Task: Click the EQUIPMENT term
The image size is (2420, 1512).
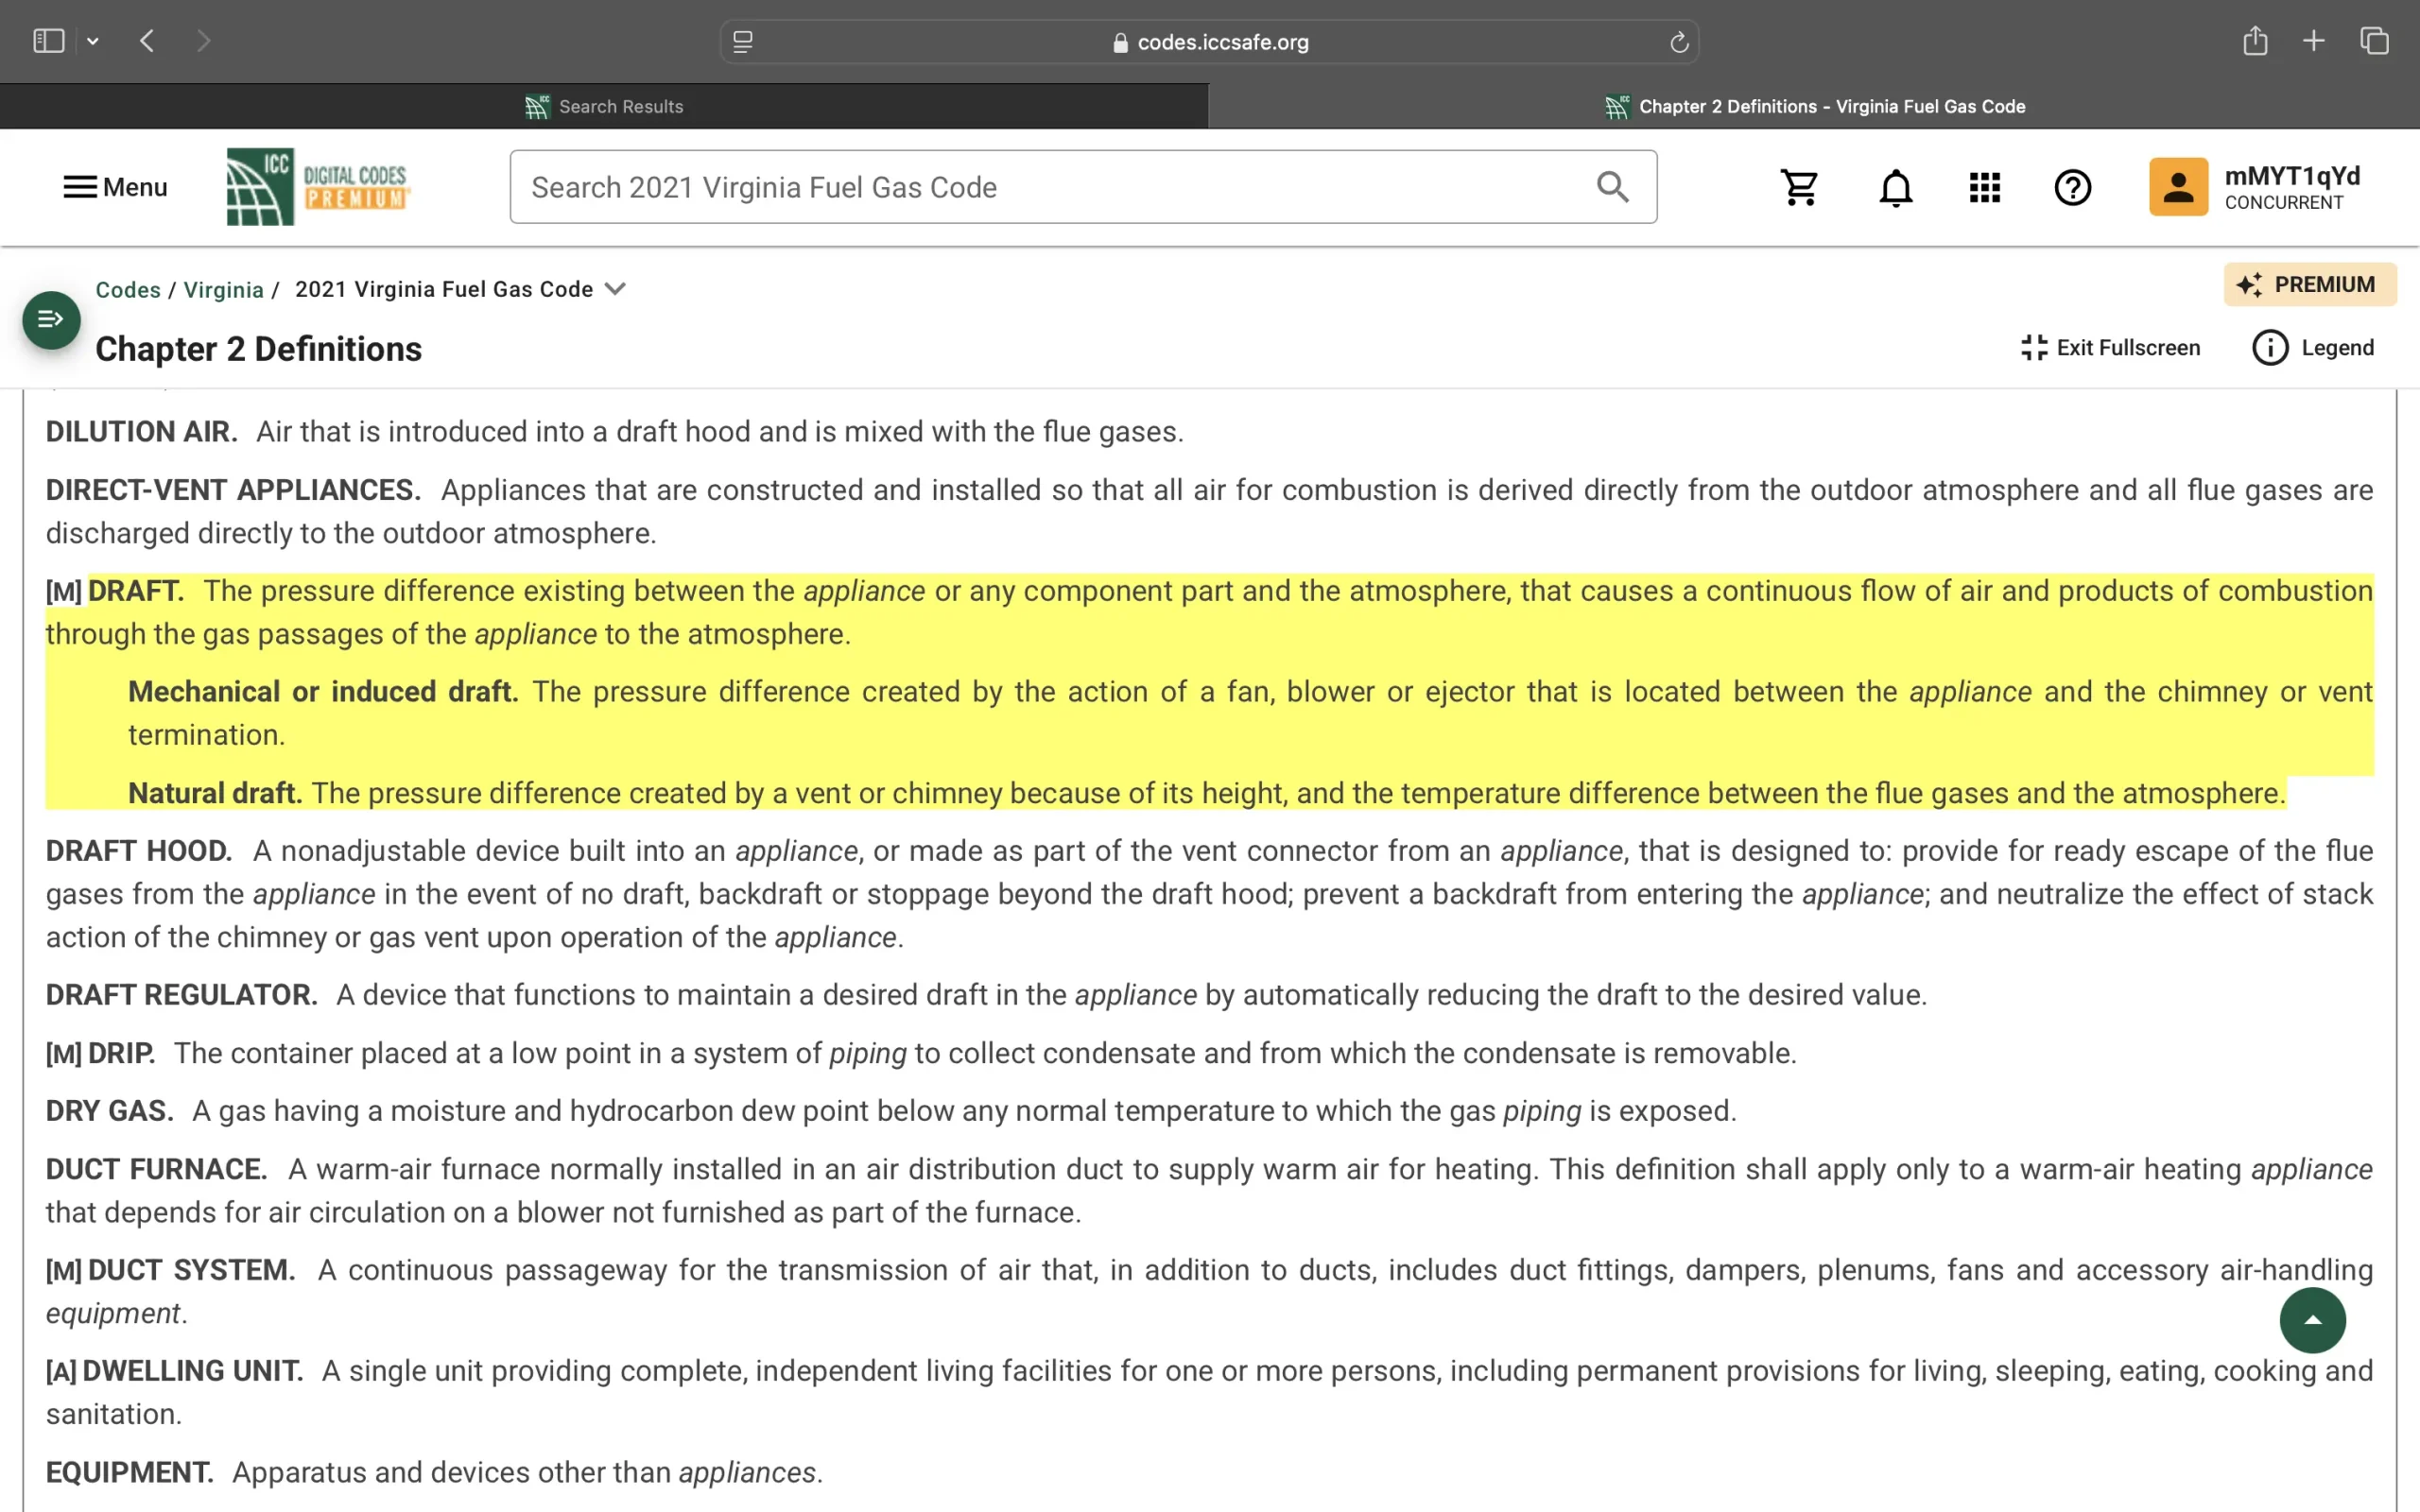Action: pos(130,1473)
